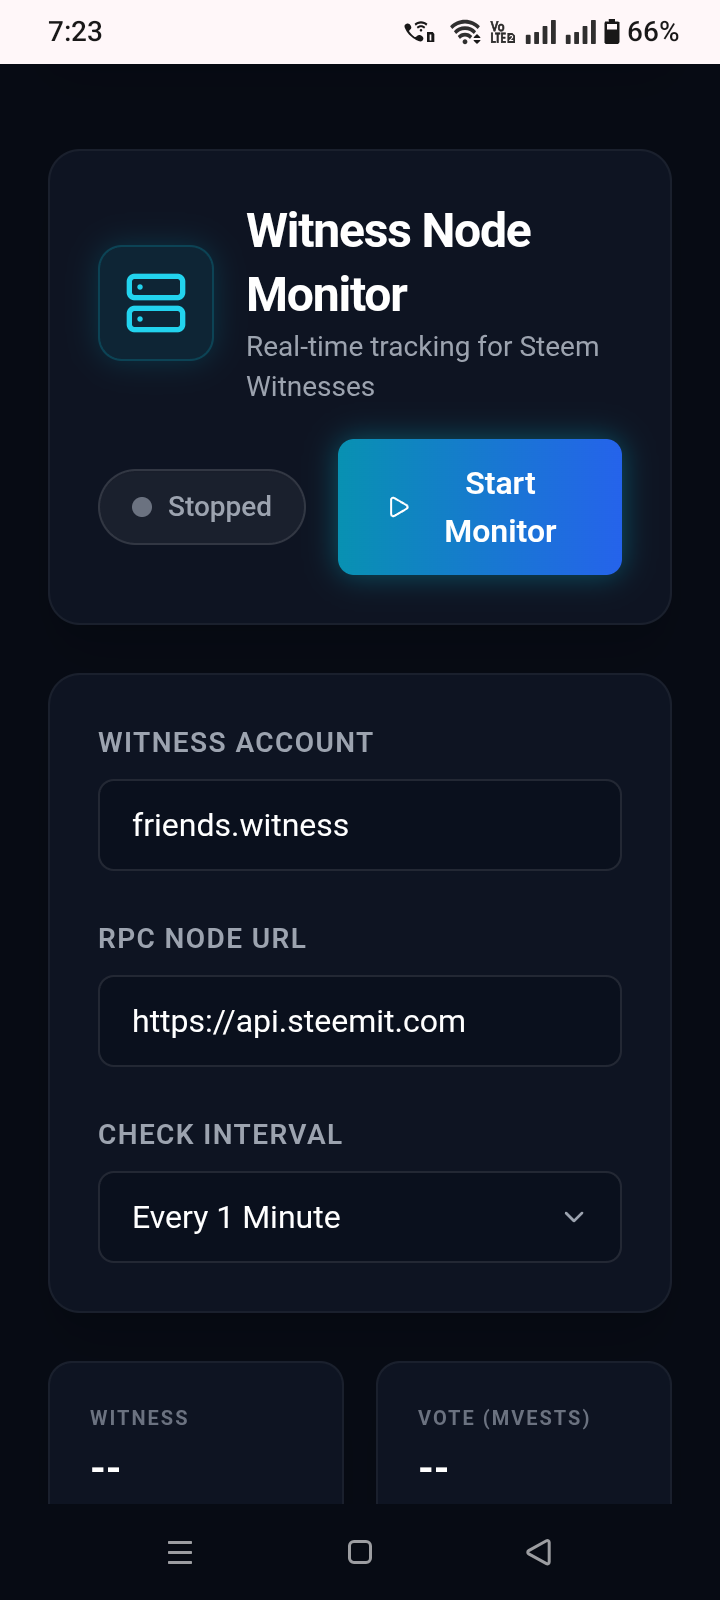Start the witness monitor
Image resolution: width=720 pixels, height=1600 pixels.
point(480,507)
